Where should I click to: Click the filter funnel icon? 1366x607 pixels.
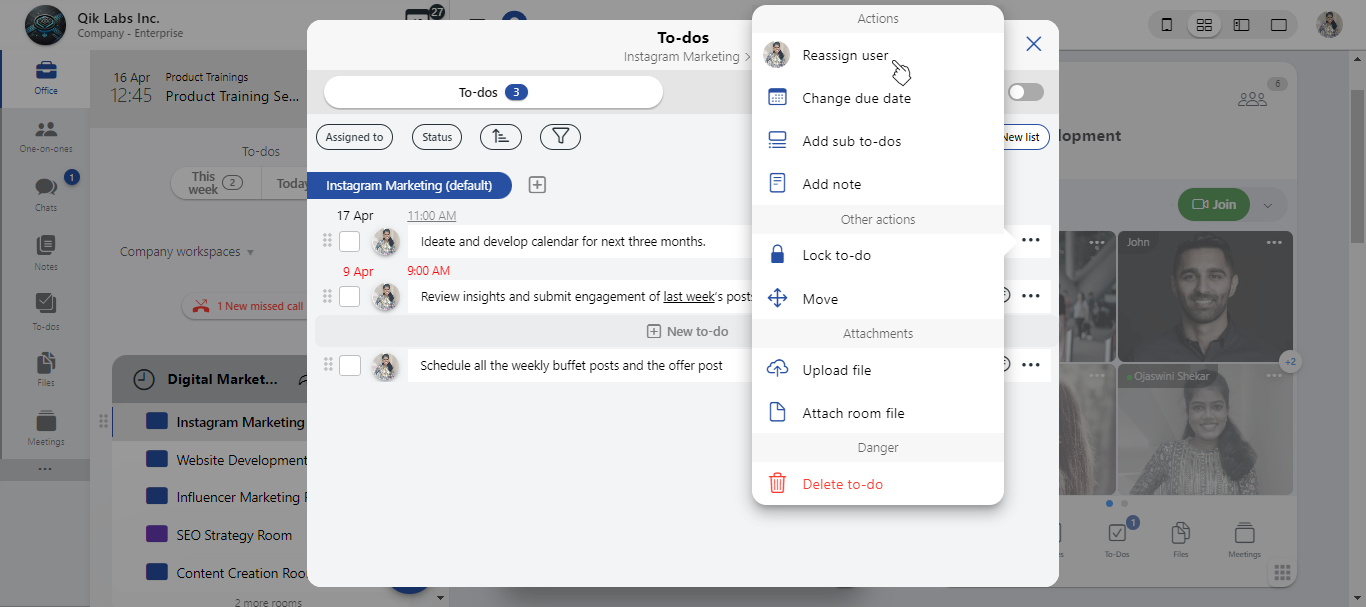[x=560, y=137]
